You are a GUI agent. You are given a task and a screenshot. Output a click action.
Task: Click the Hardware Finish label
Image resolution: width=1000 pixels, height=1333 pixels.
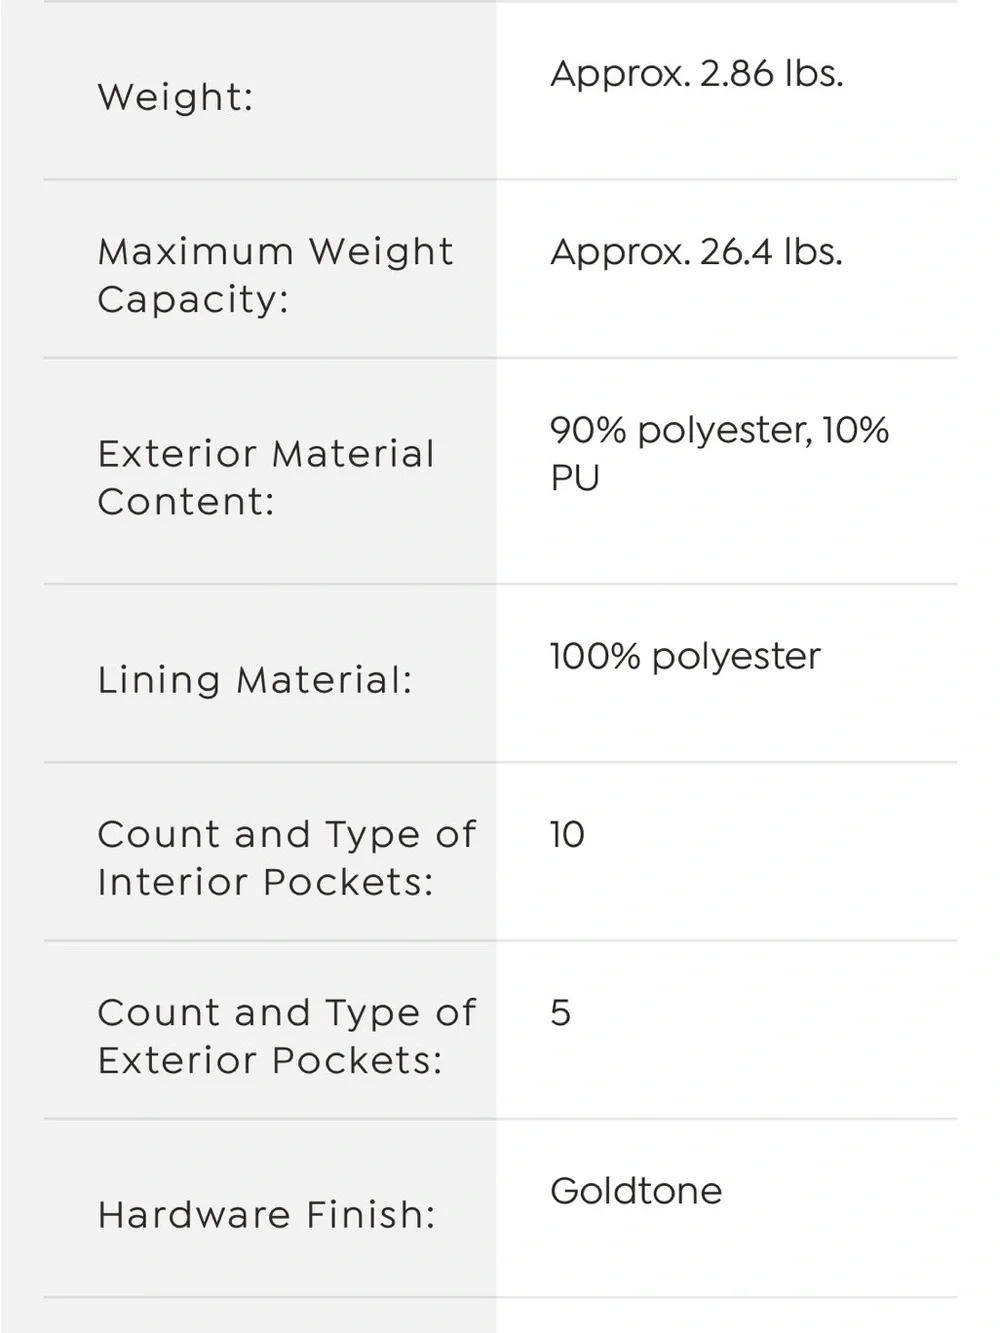[267, 1215]
